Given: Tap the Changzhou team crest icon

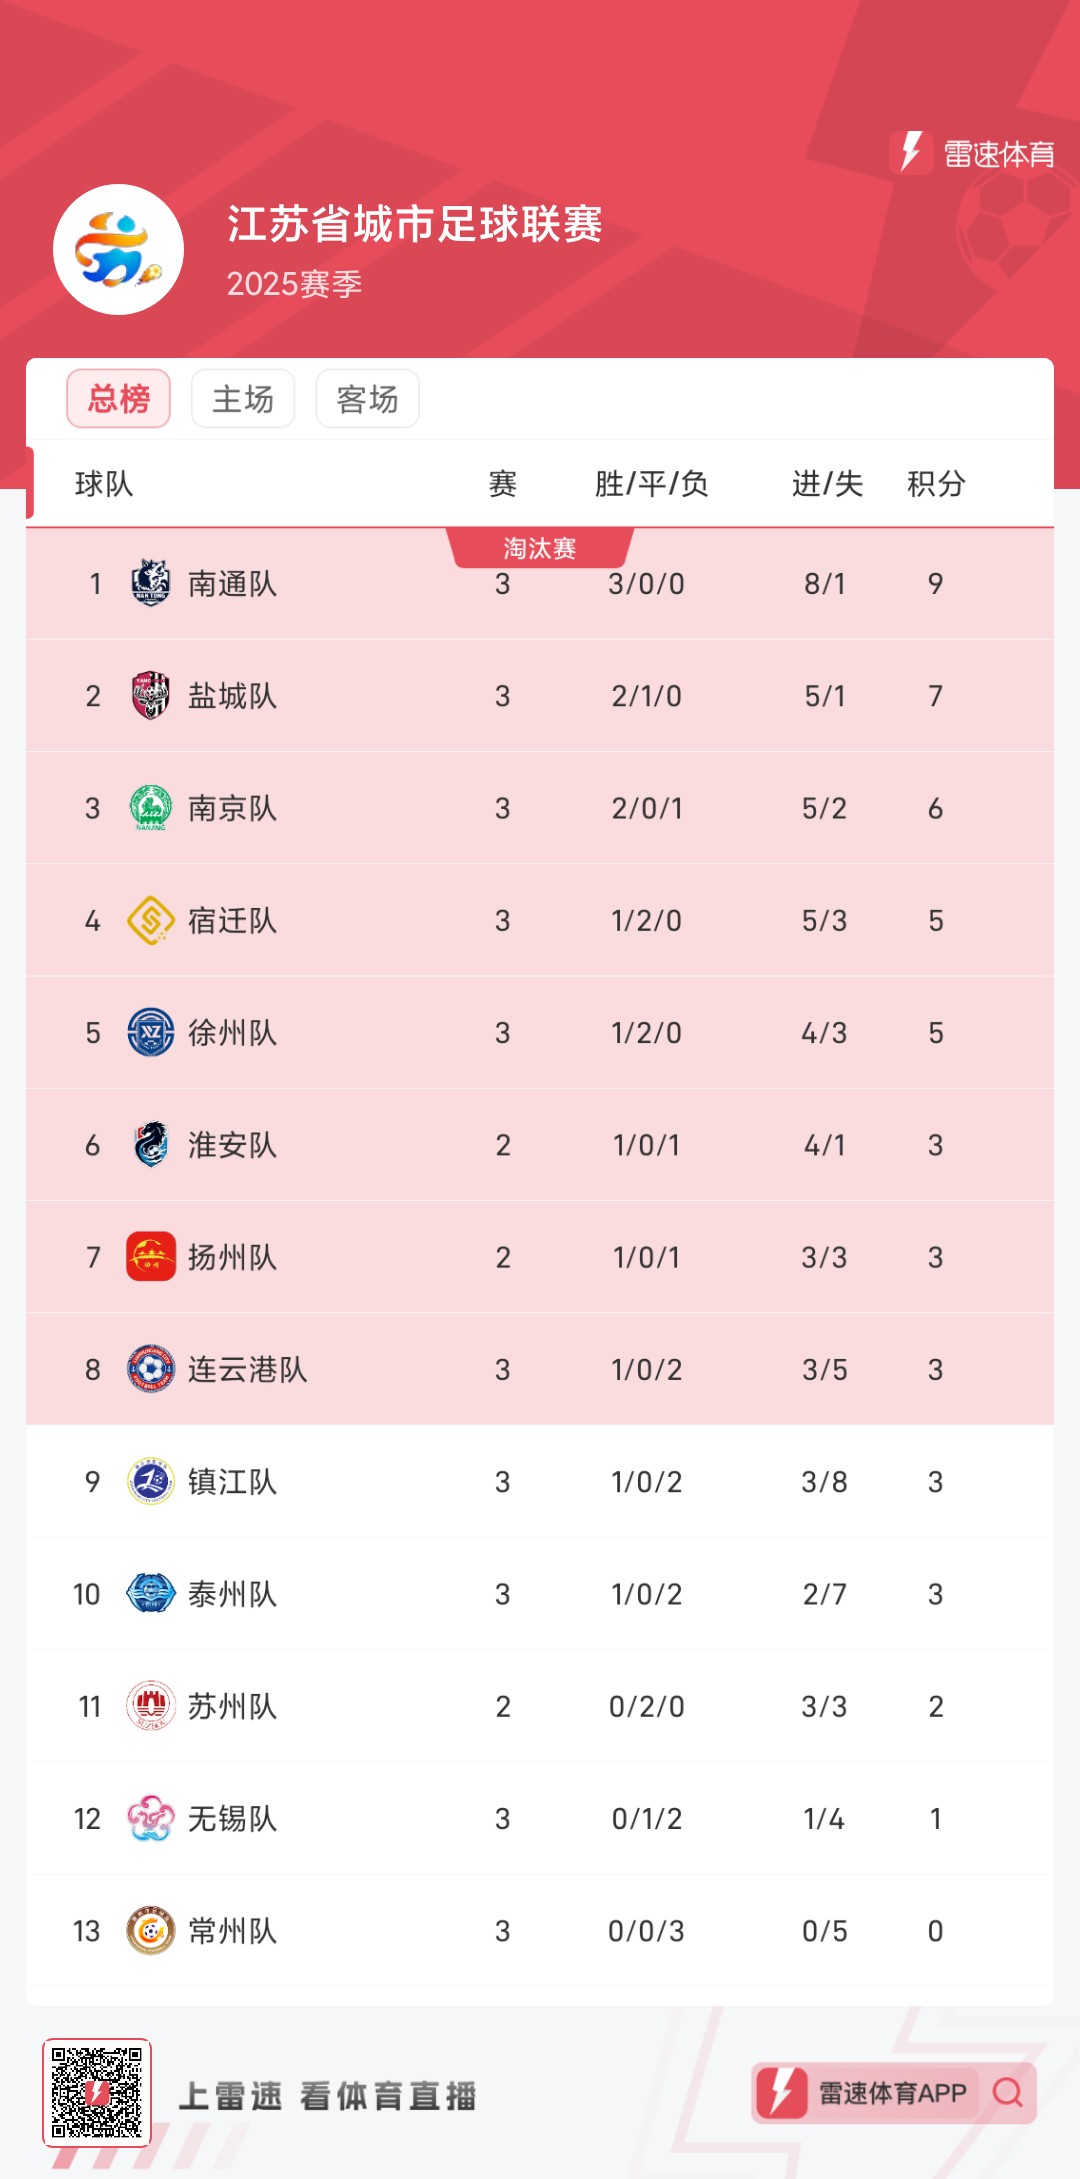Looking at the screenshot, I should point(151,1930).
